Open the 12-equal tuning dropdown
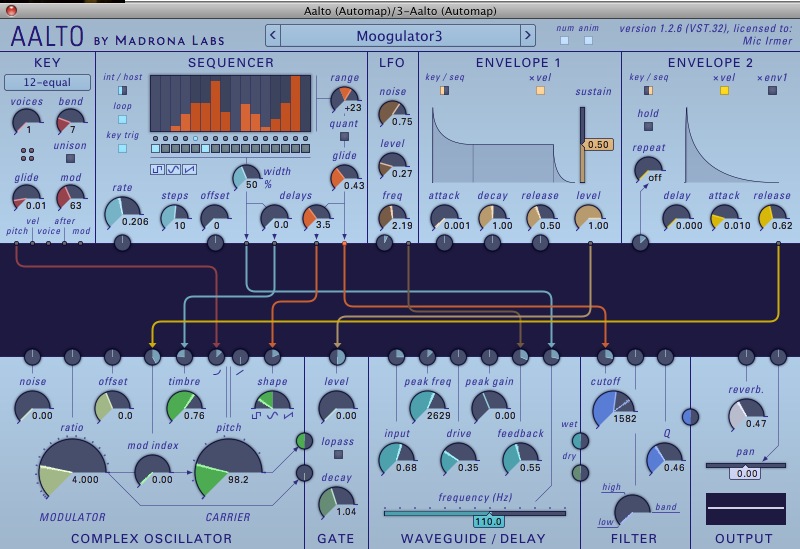Image resolution: width=800 pixels, height=549 pixels. coord(47,82)
